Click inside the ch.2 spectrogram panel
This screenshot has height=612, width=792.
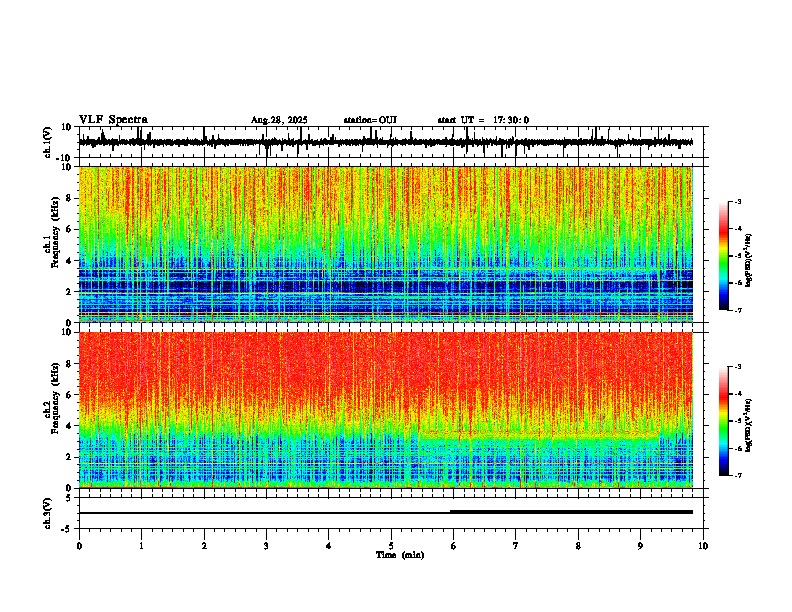(x=391, y=410)
